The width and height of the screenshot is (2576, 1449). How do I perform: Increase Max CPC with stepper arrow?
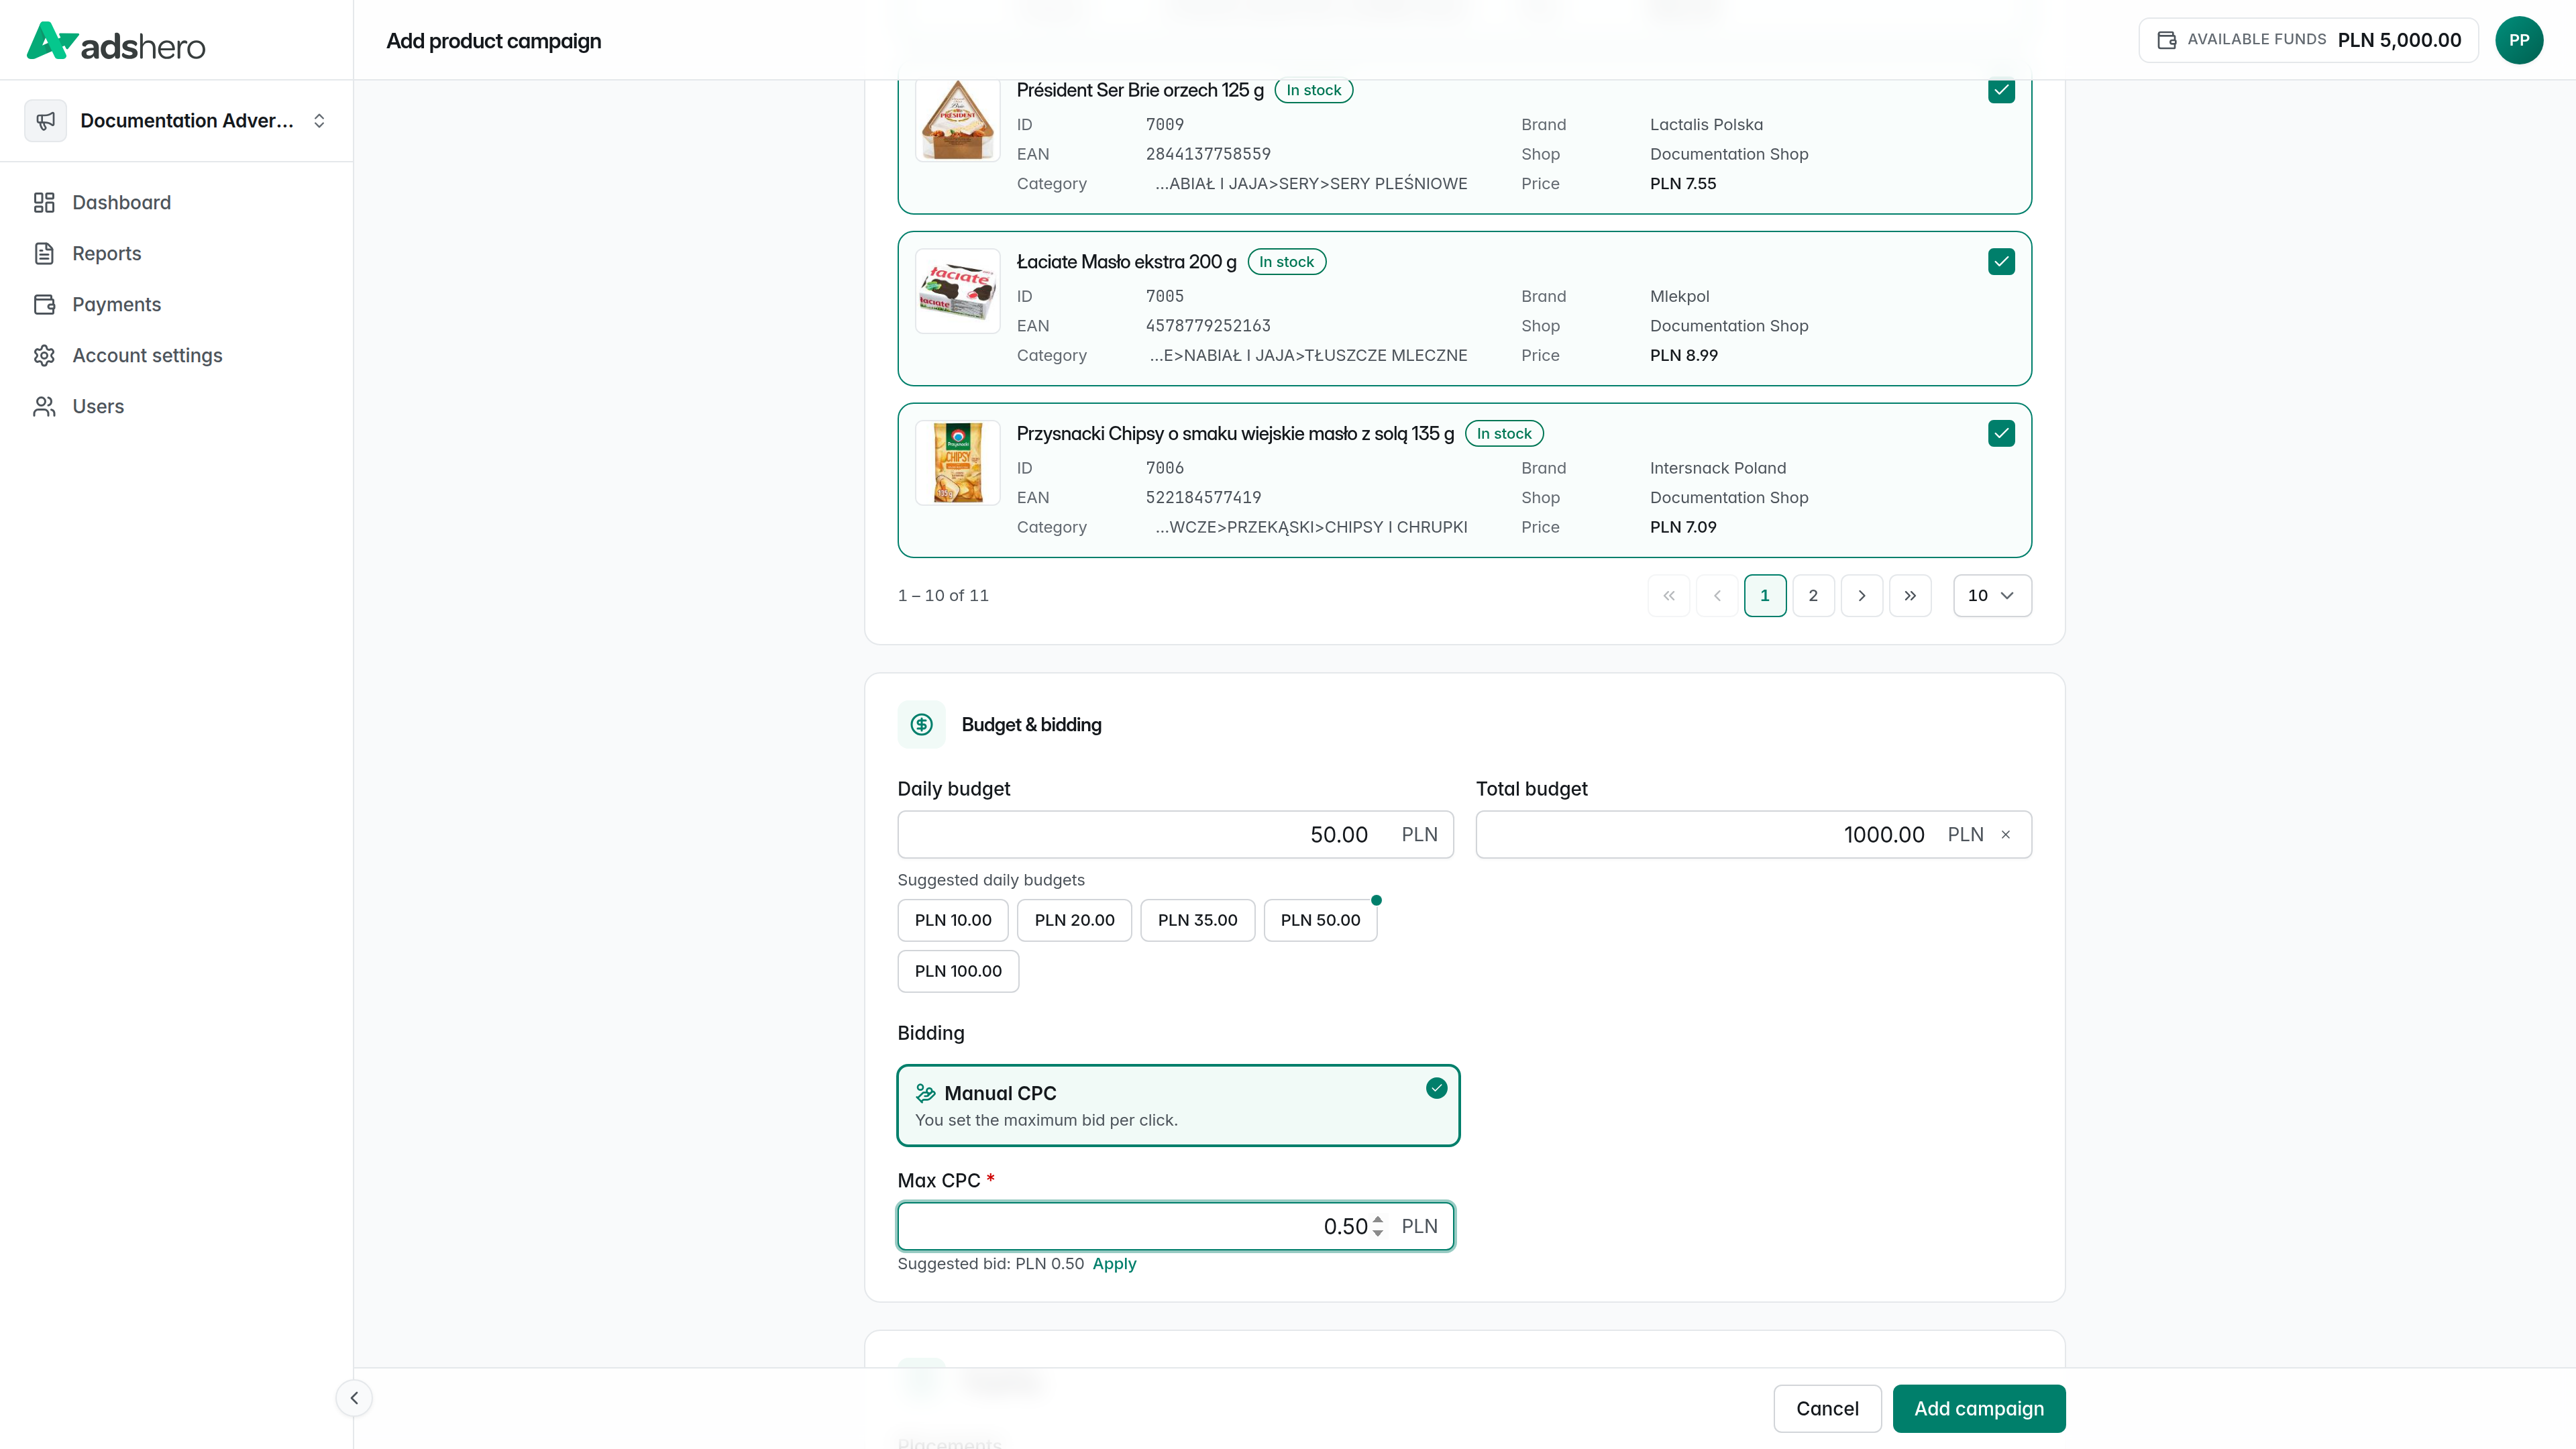[1378, 1220]
